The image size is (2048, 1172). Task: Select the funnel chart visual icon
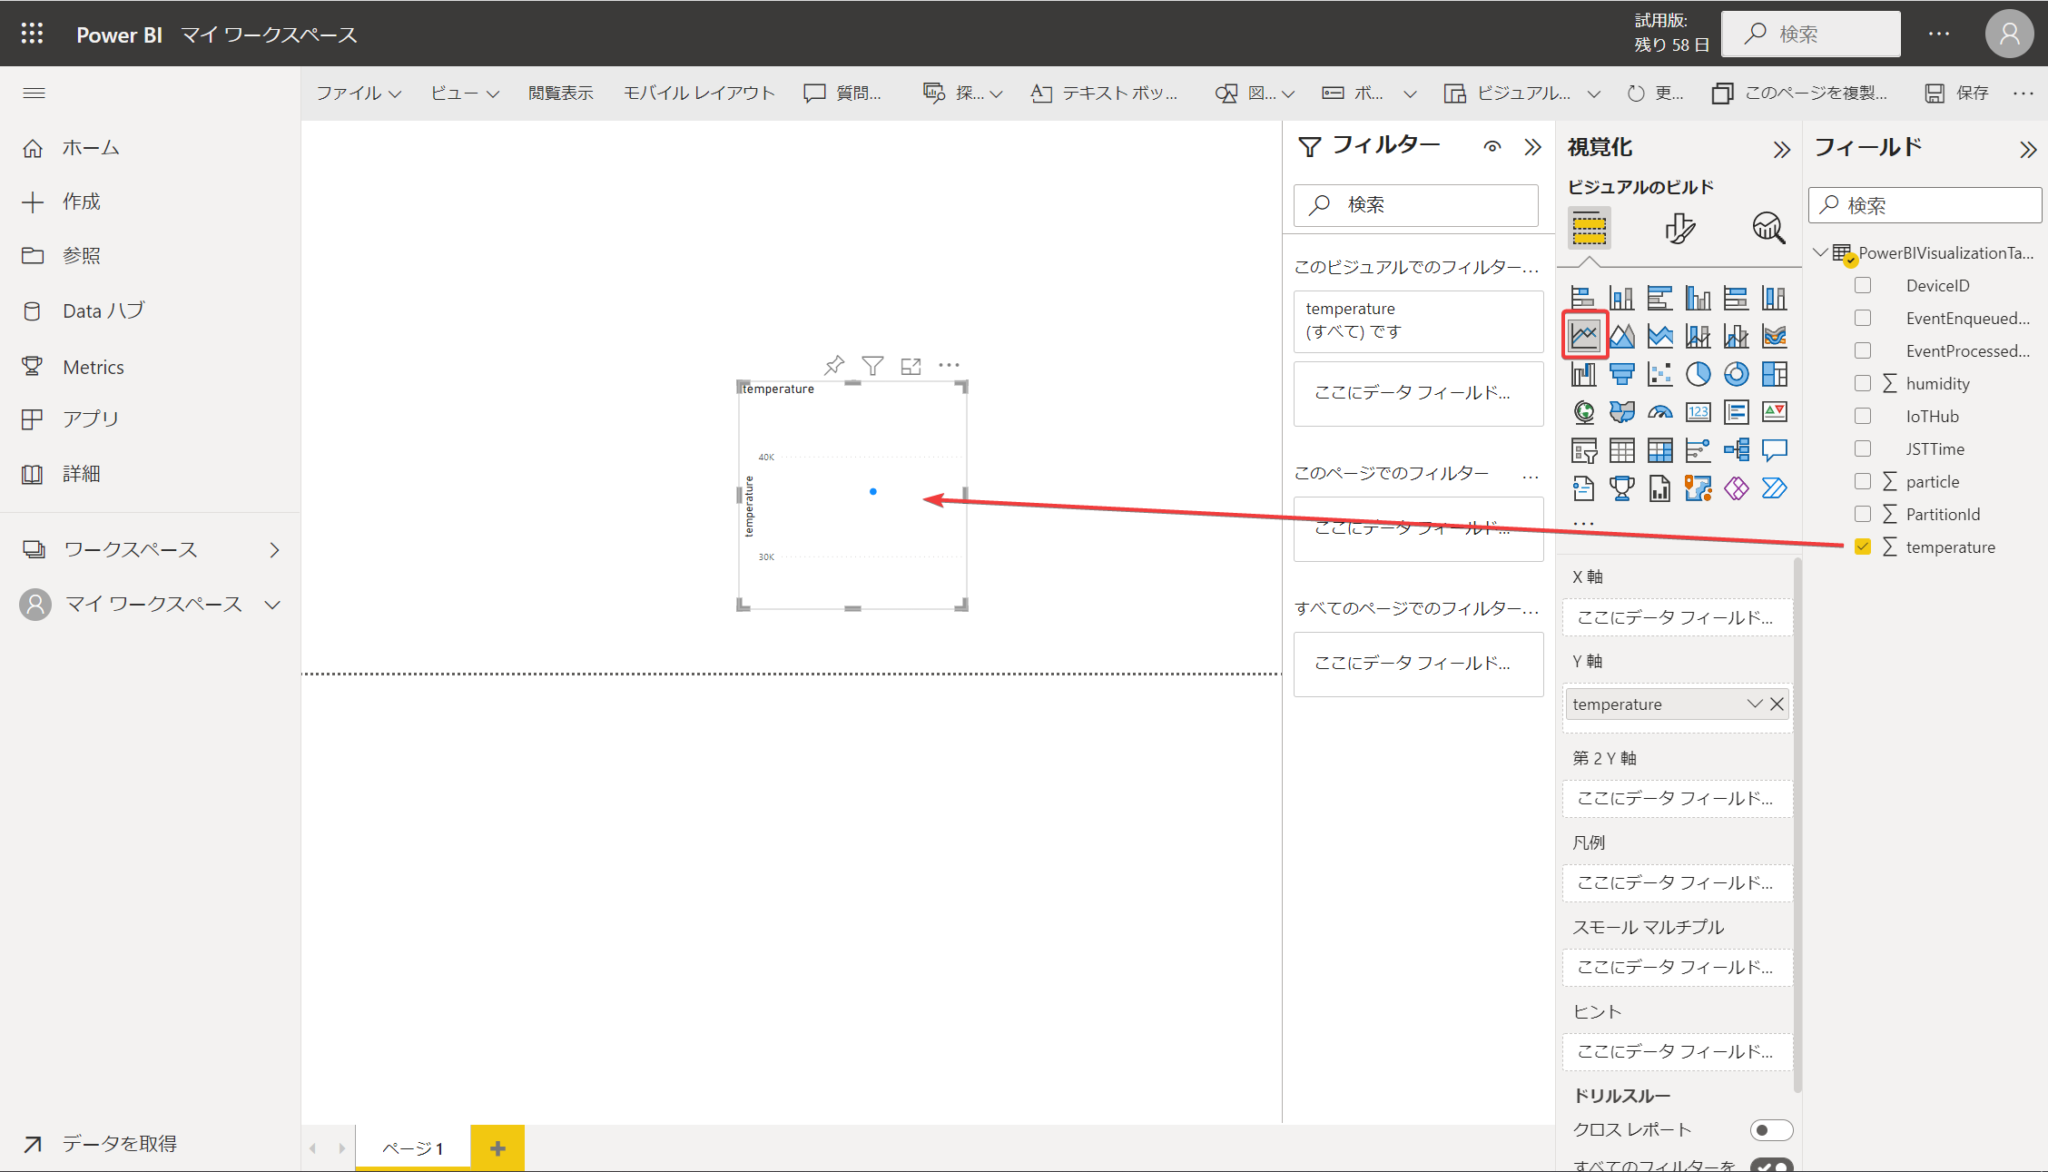[1622, 374]
